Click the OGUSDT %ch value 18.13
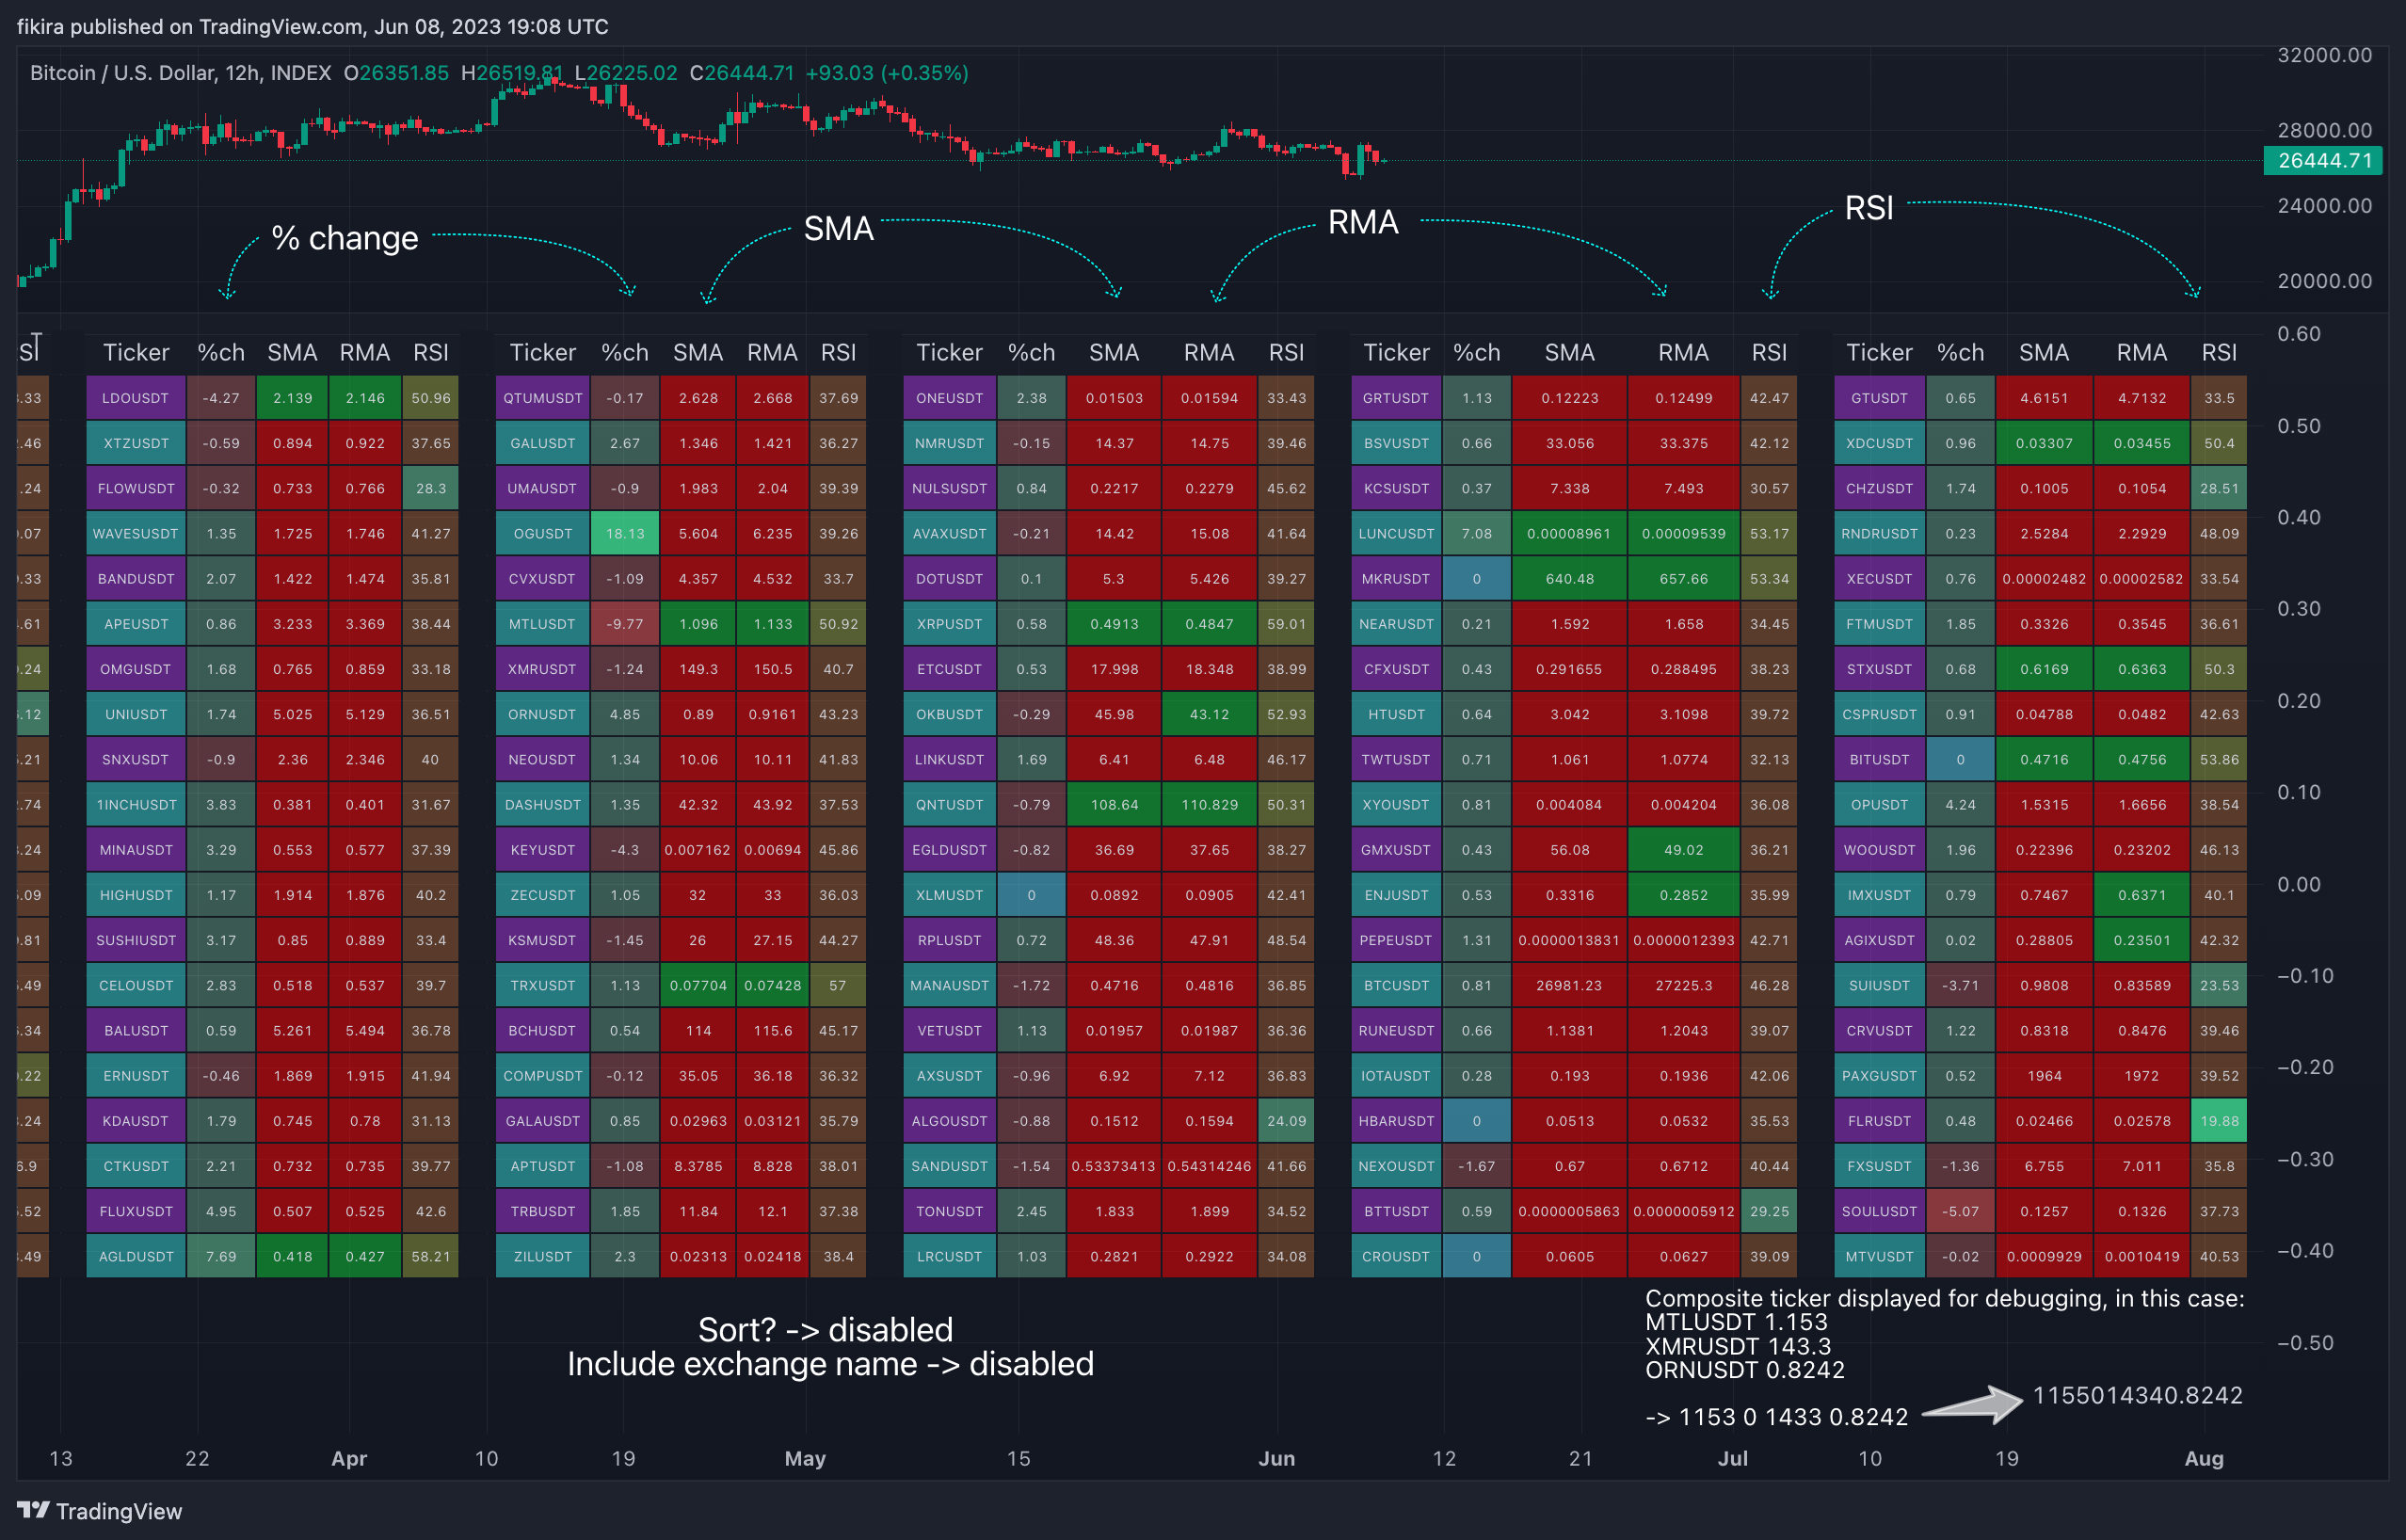Image resolution: width=2406 pixels, height=1540 pixels. pyautogui.click(x=625, y=534)
